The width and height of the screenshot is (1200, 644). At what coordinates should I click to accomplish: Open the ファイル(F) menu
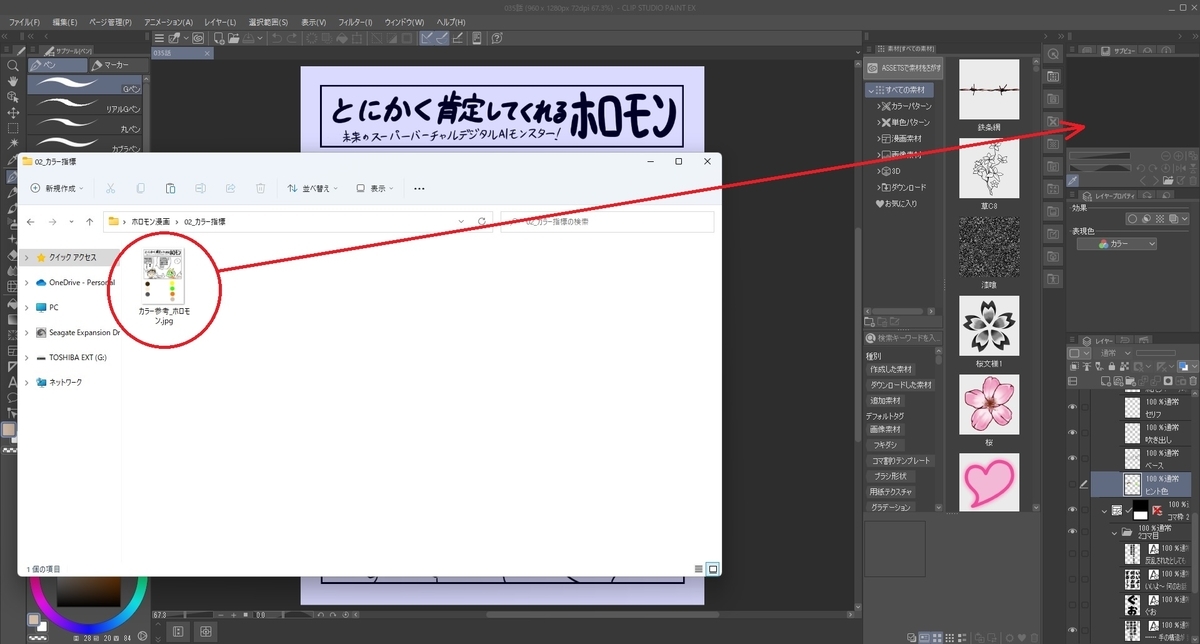click(x=24, y=22)
